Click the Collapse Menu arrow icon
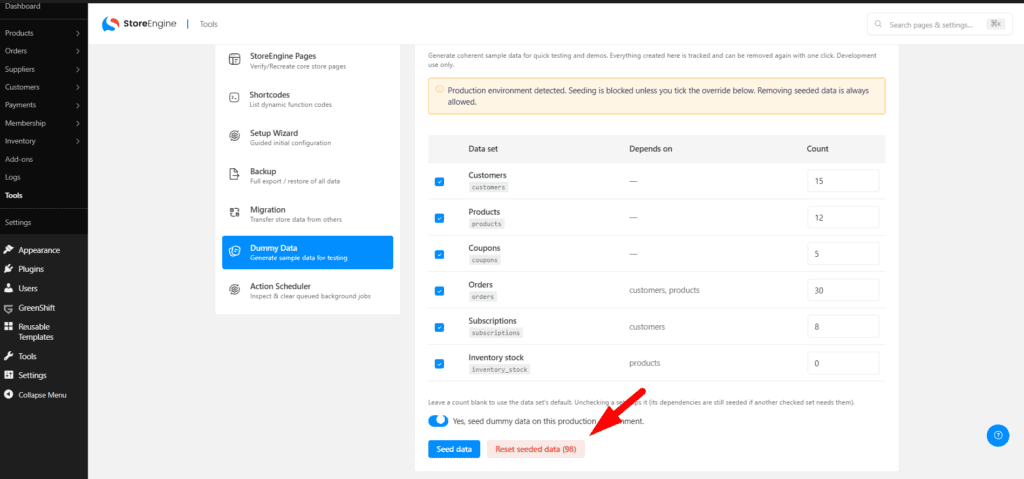The width and height of the screenshot is (1024, 479). [x=8, y=395]
